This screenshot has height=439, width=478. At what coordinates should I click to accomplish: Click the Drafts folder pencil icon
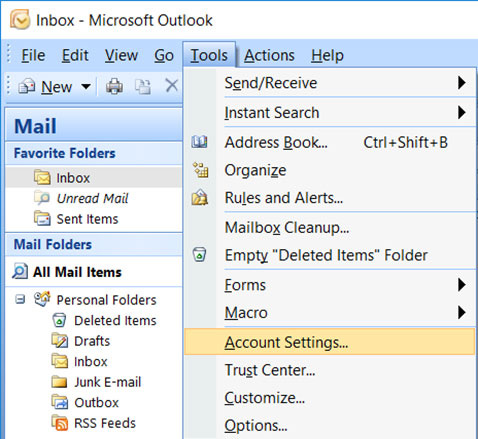60,340
